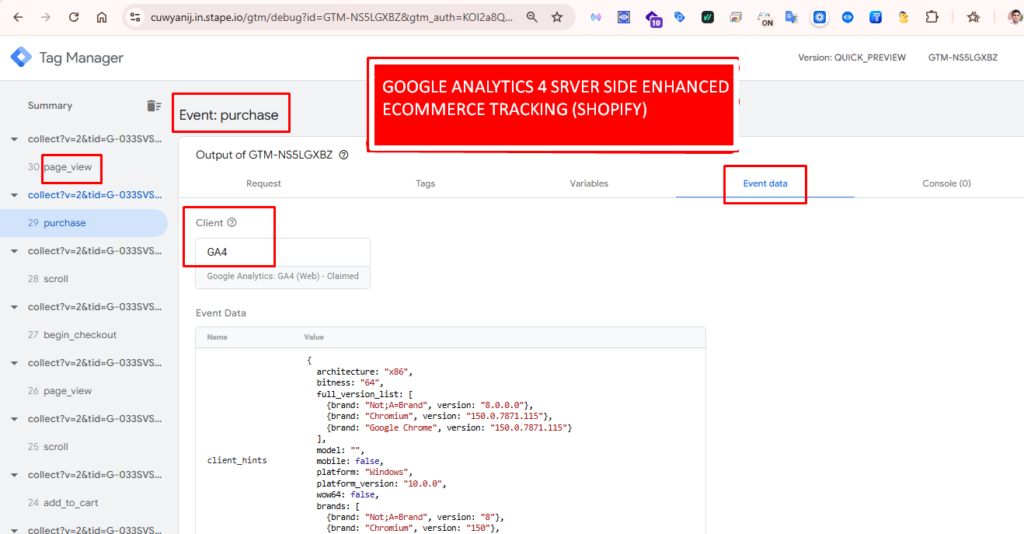Click the Value column header
The width and height of the screenshot is (1024, 534).
coord(313,337)
